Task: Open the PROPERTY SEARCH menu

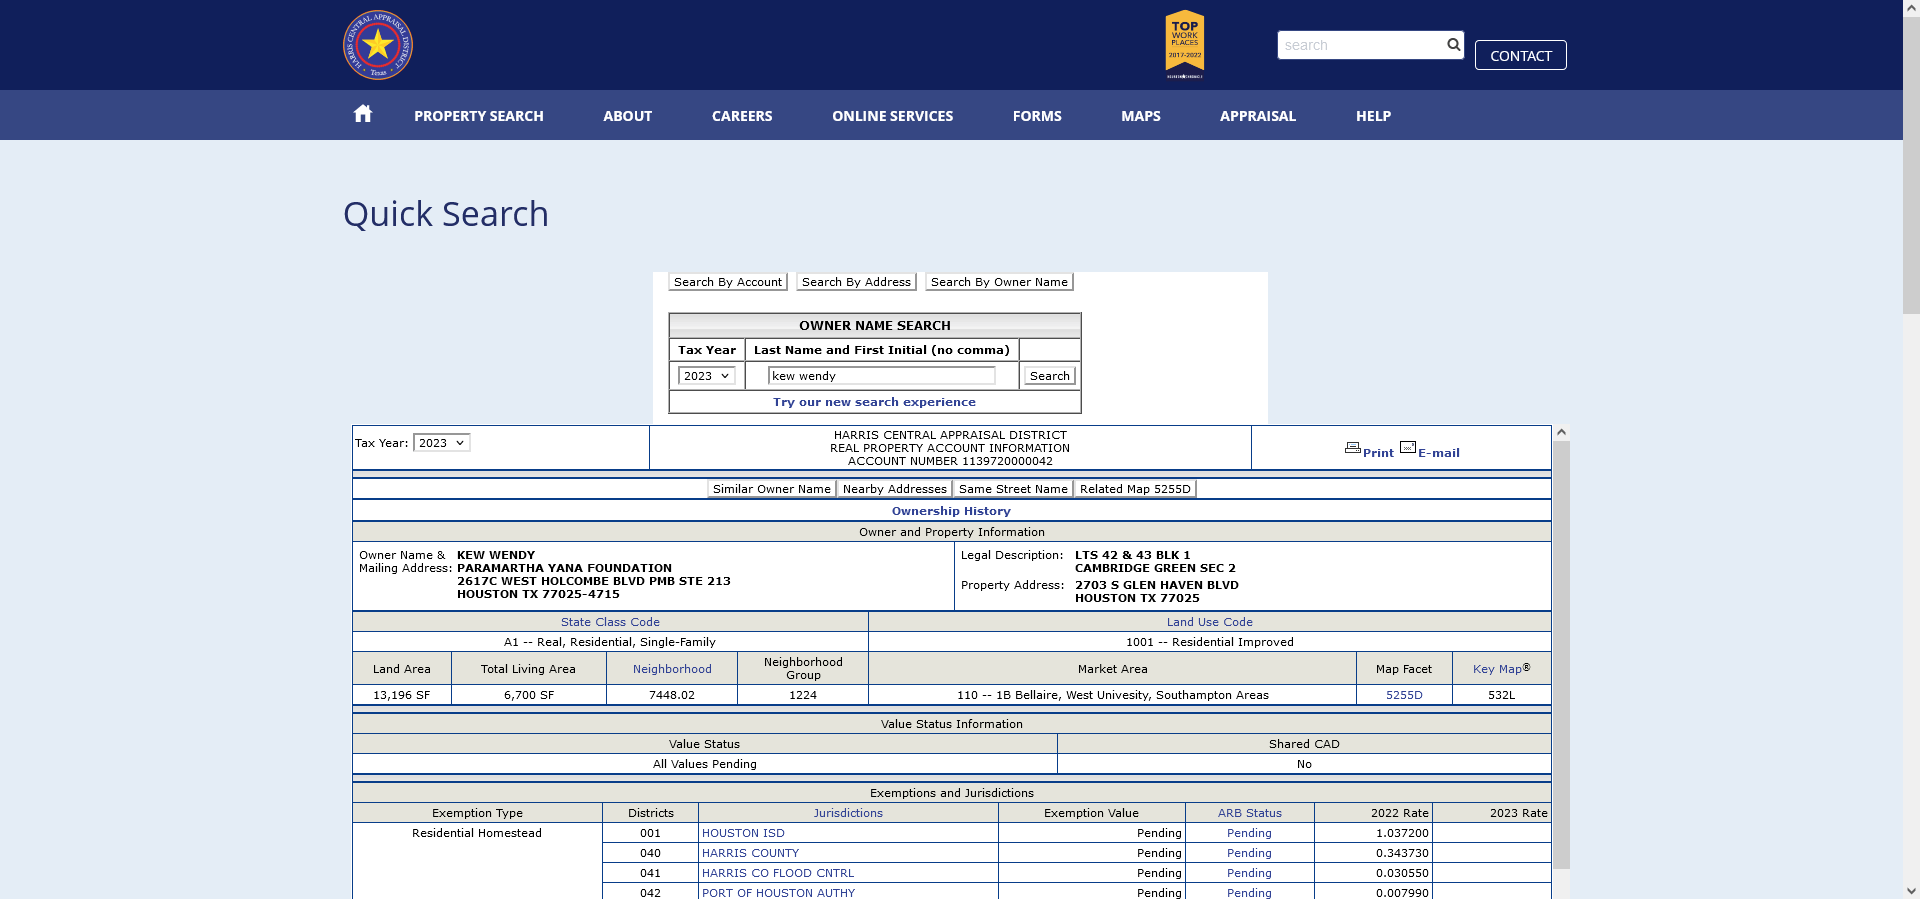Action: coord(479,116)
